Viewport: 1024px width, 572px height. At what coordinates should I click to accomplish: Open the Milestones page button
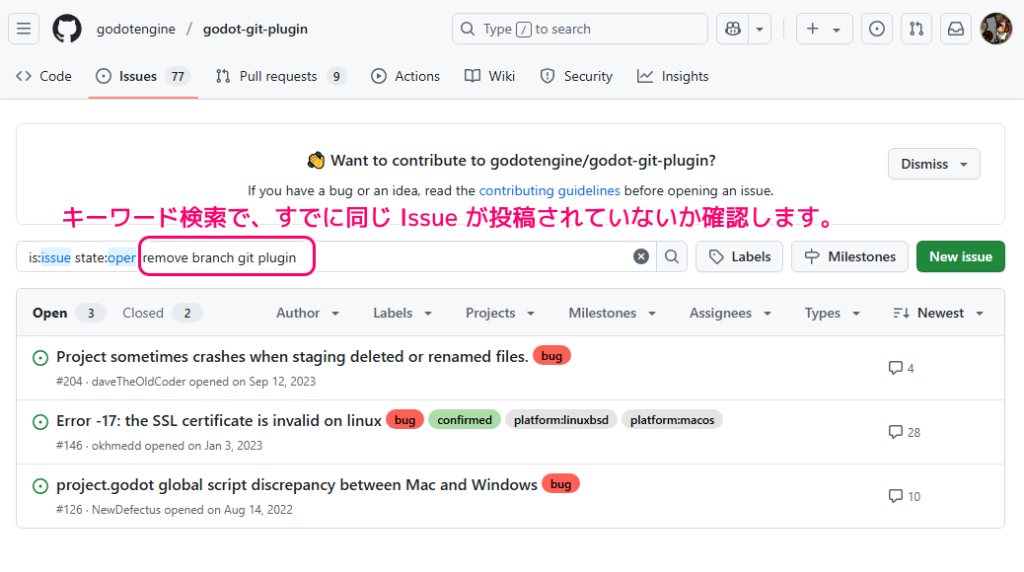pyautogui.click(x=850, y=257)
